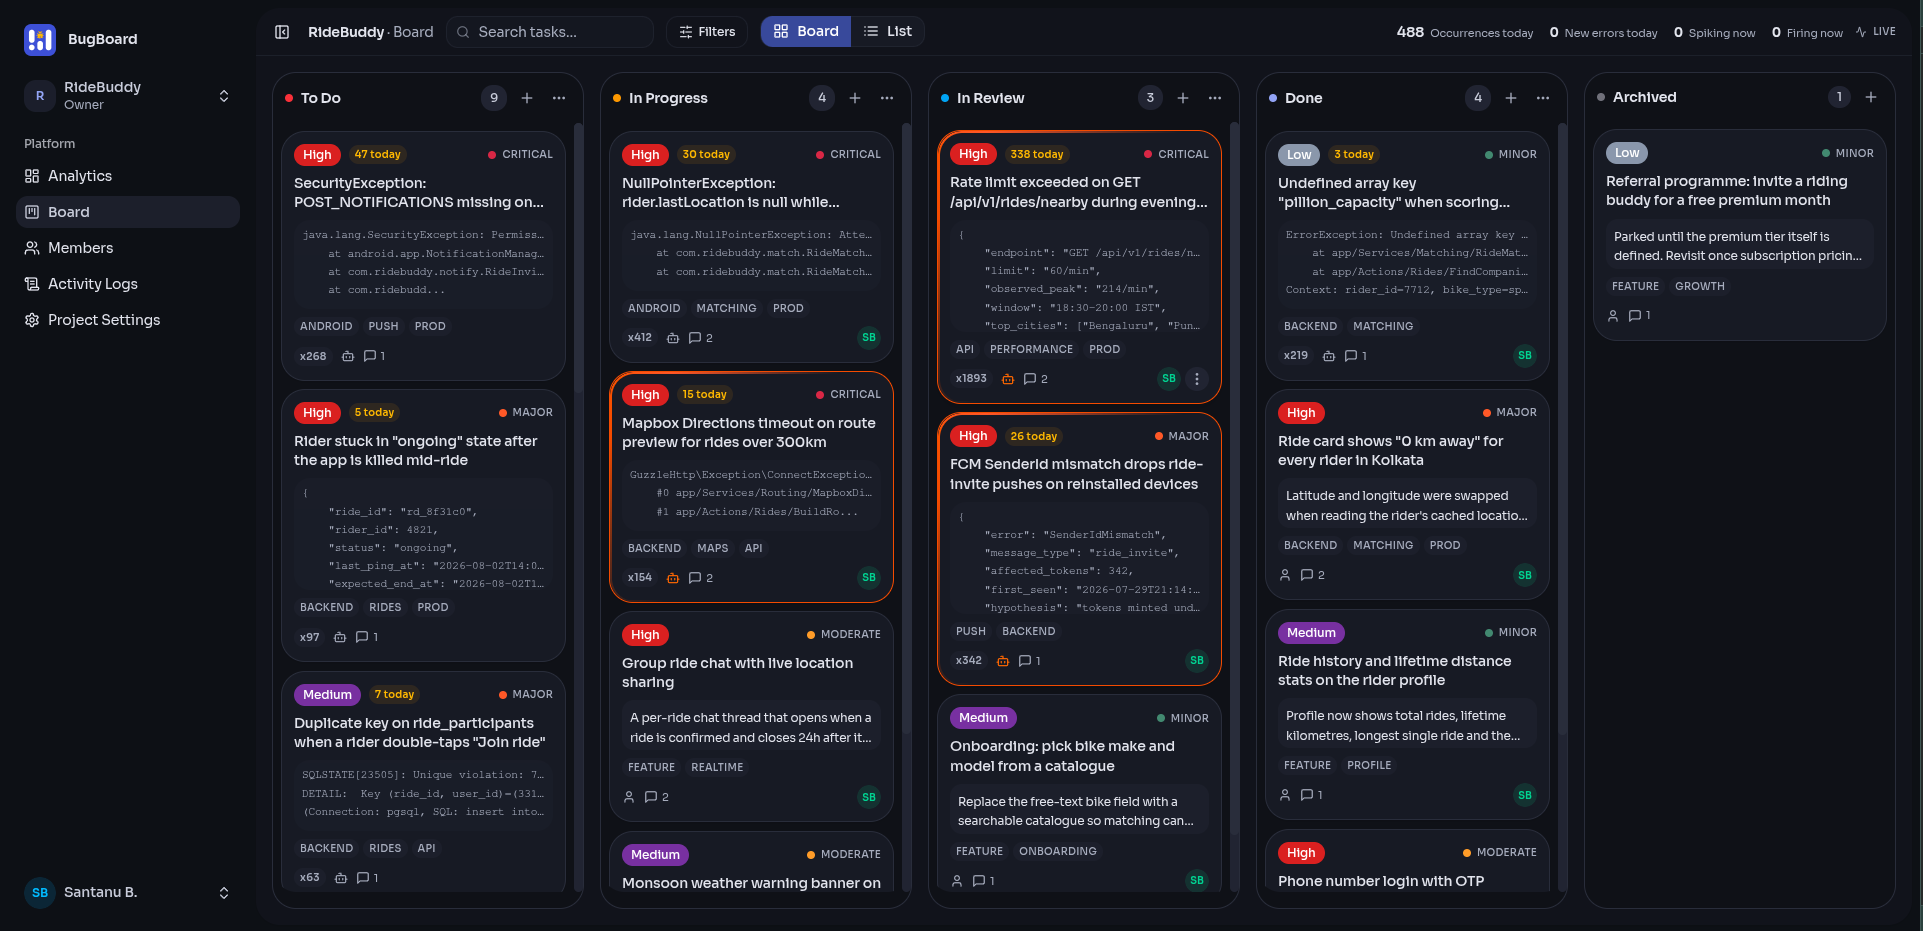Expand the RideBuddy project switcher

(128, 95)
